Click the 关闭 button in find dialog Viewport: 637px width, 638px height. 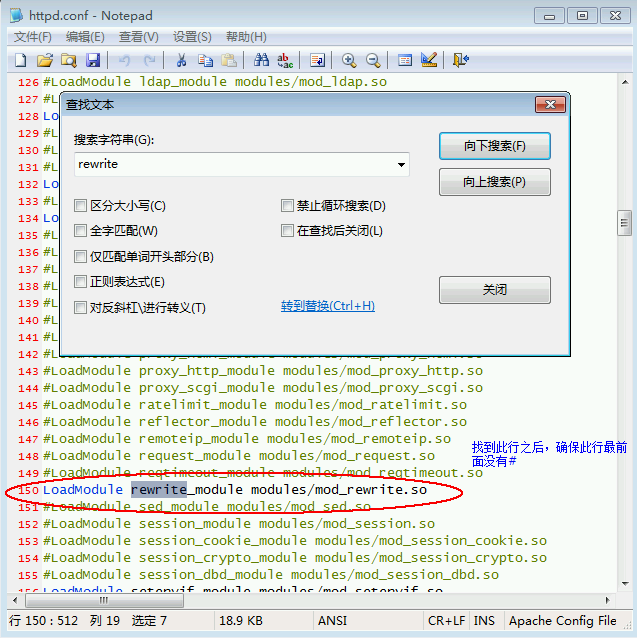click(x=495, y=290)
